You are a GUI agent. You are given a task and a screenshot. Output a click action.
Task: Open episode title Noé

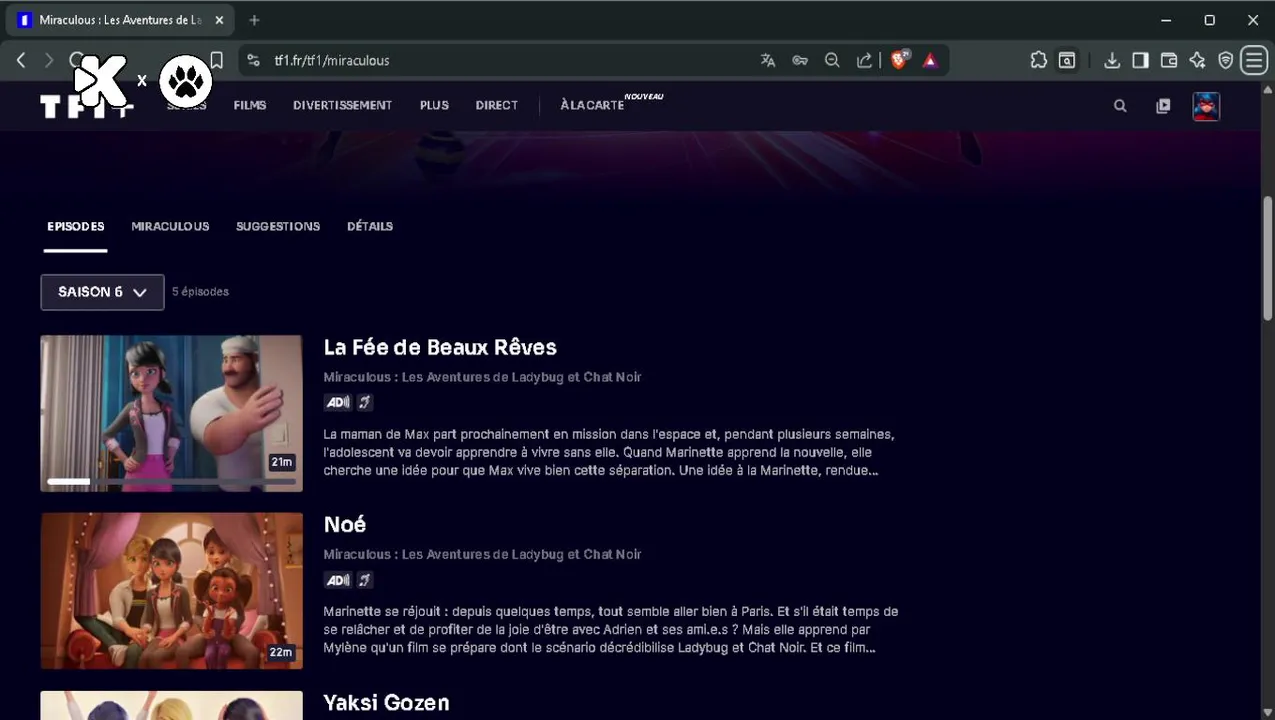point(345,524)
